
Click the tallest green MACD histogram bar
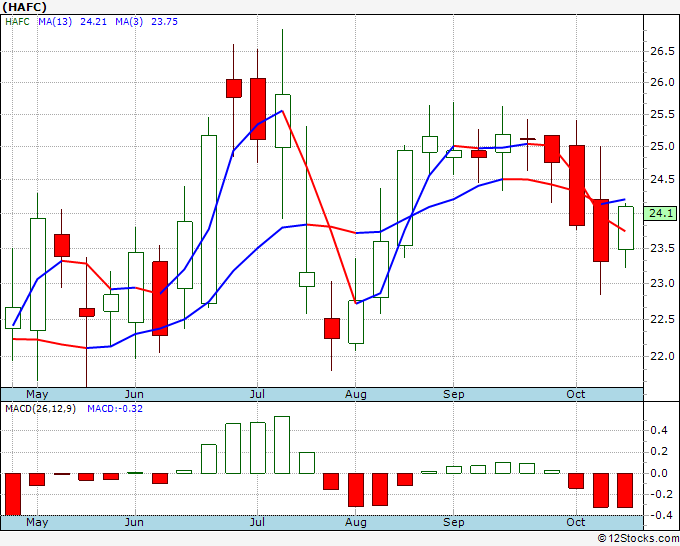282,445
